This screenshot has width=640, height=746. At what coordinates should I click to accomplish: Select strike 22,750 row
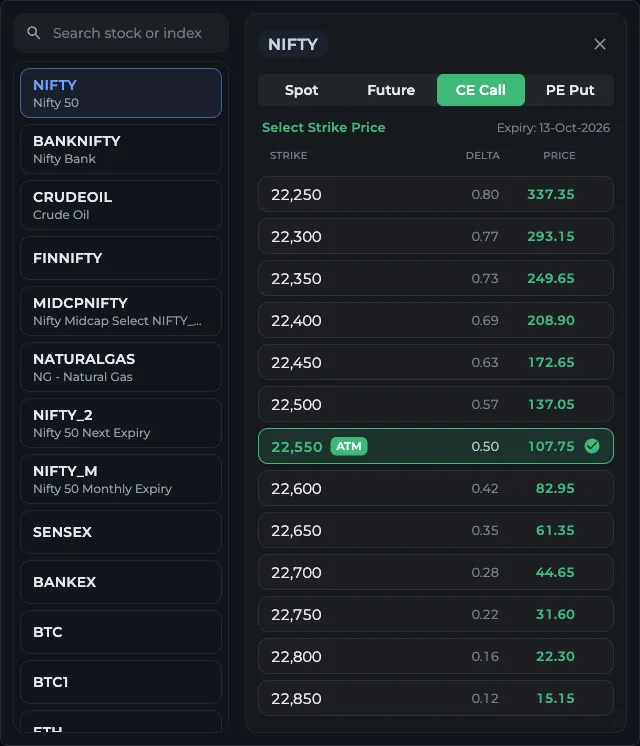436,614
